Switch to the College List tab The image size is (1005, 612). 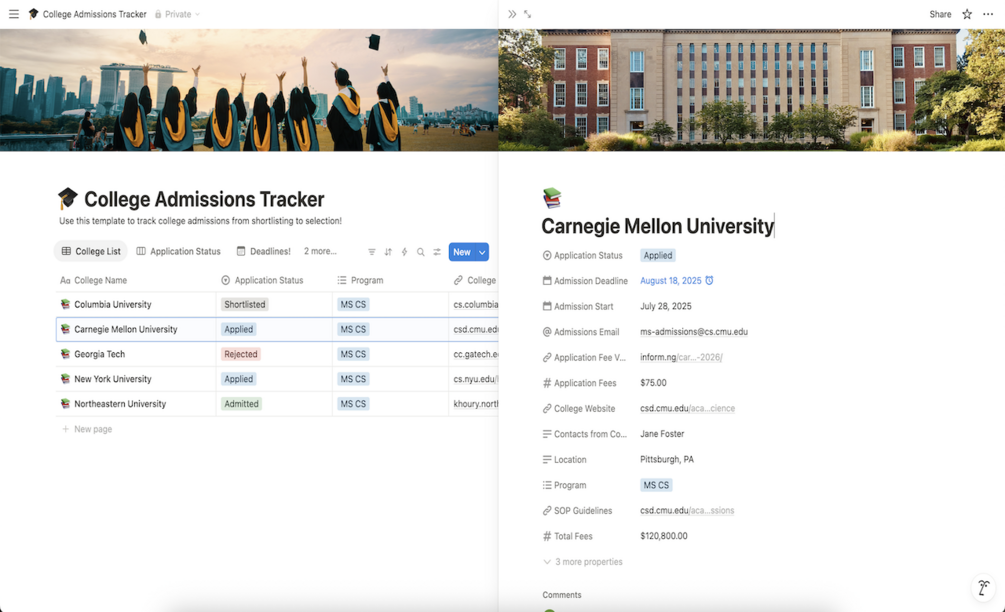[x=91, y=251]
